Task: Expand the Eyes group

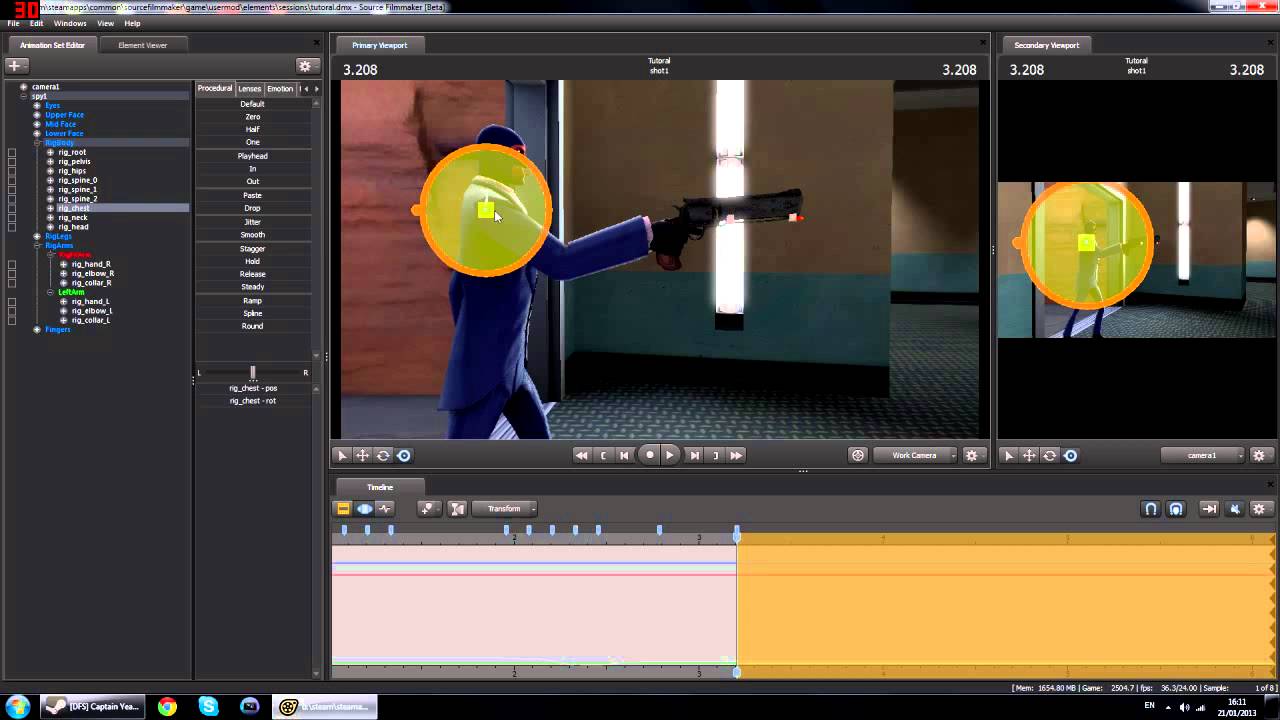Action: (x=37, y=106)
